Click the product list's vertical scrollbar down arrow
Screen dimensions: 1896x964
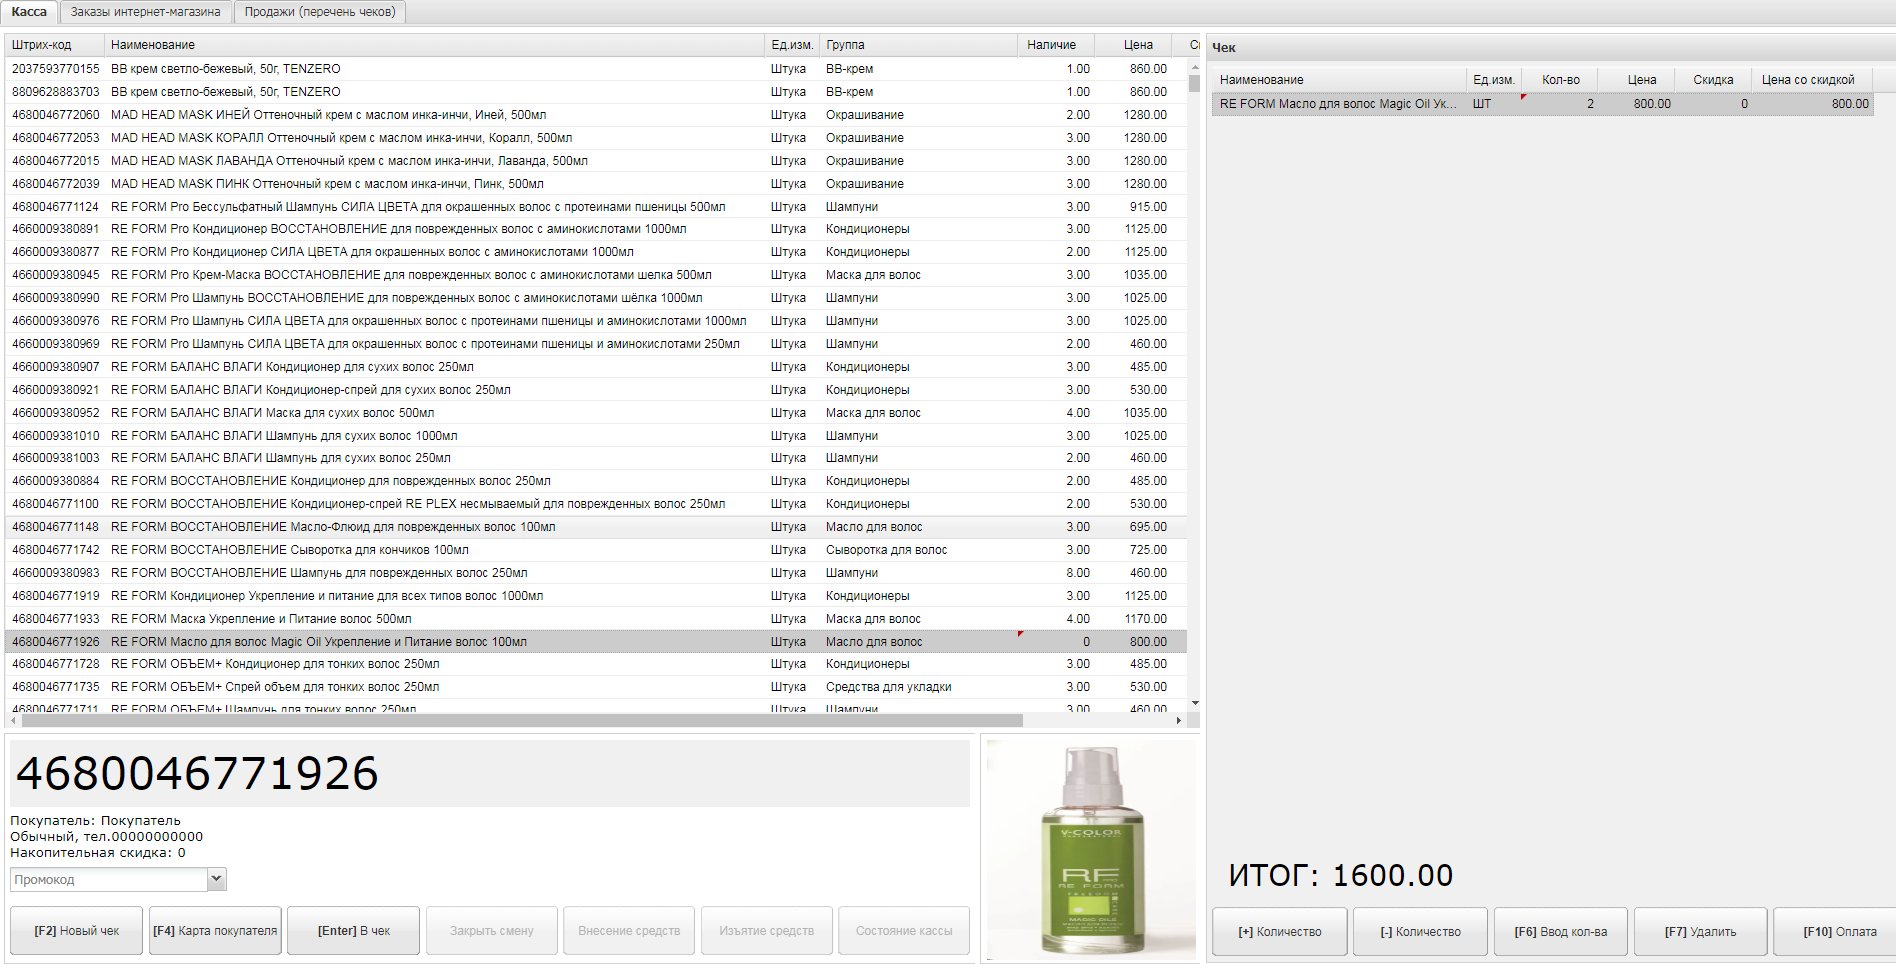pyautogui.click(x=1194, y=703)
